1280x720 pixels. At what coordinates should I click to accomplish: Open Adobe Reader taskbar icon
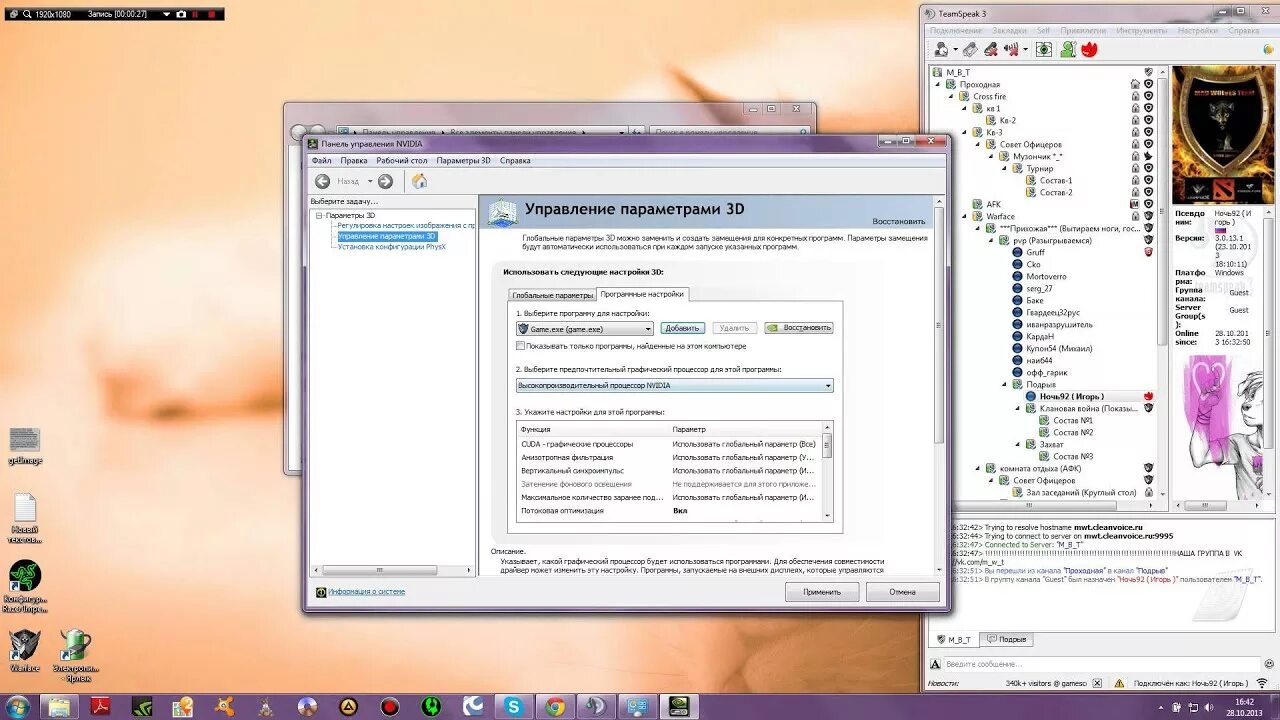(101, 706)
